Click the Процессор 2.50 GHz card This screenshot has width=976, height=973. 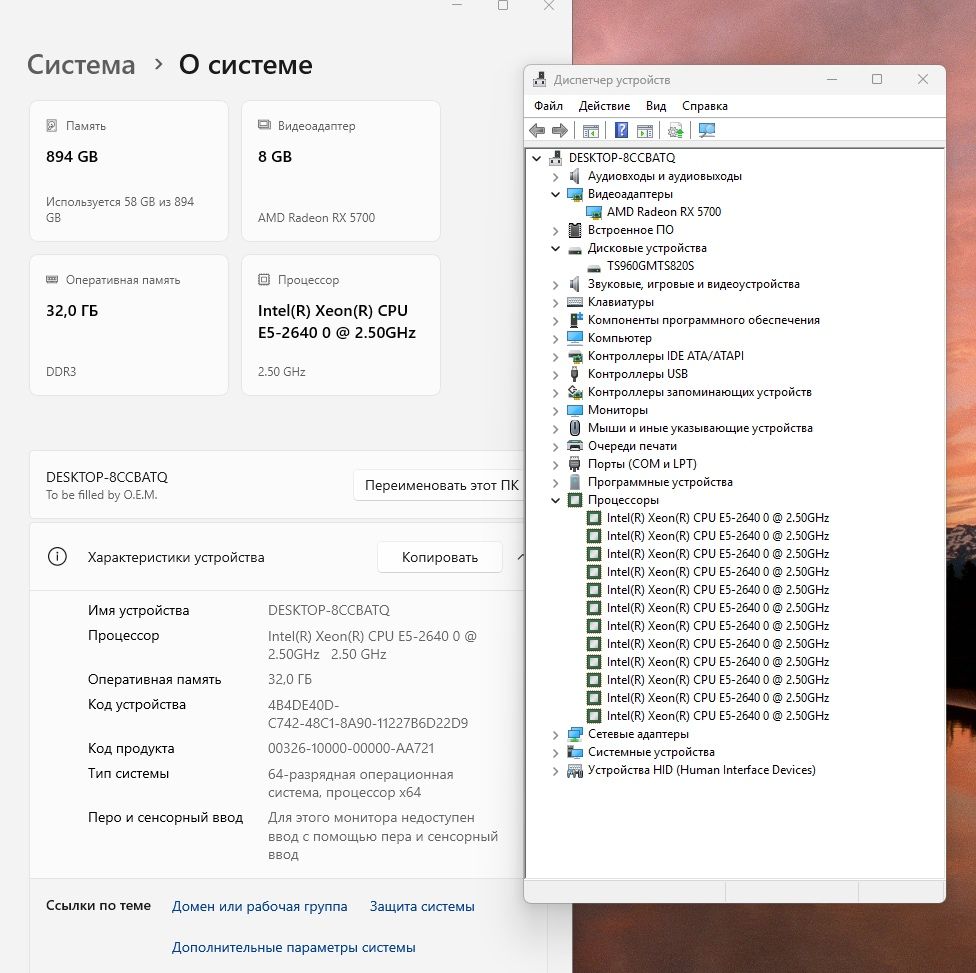point(340,325)
